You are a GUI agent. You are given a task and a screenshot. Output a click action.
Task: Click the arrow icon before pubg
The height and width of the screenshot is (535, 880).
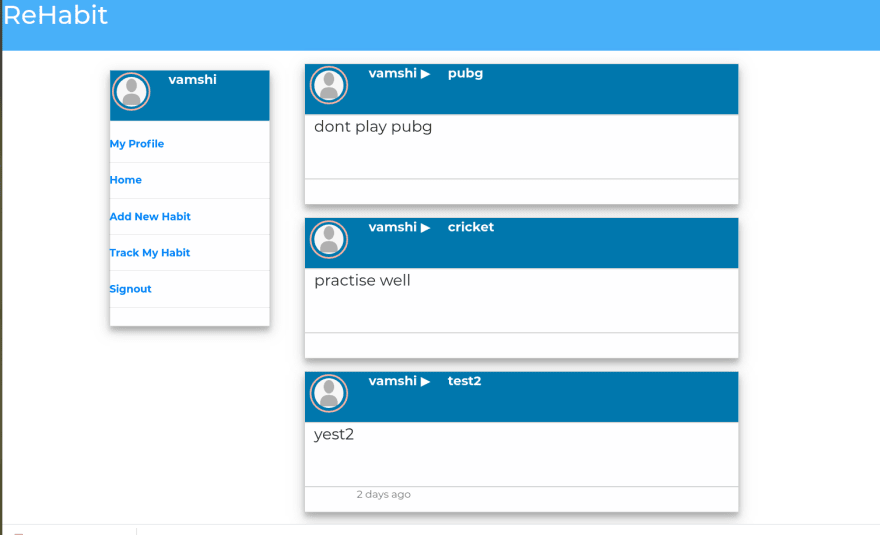click(425, 74)
